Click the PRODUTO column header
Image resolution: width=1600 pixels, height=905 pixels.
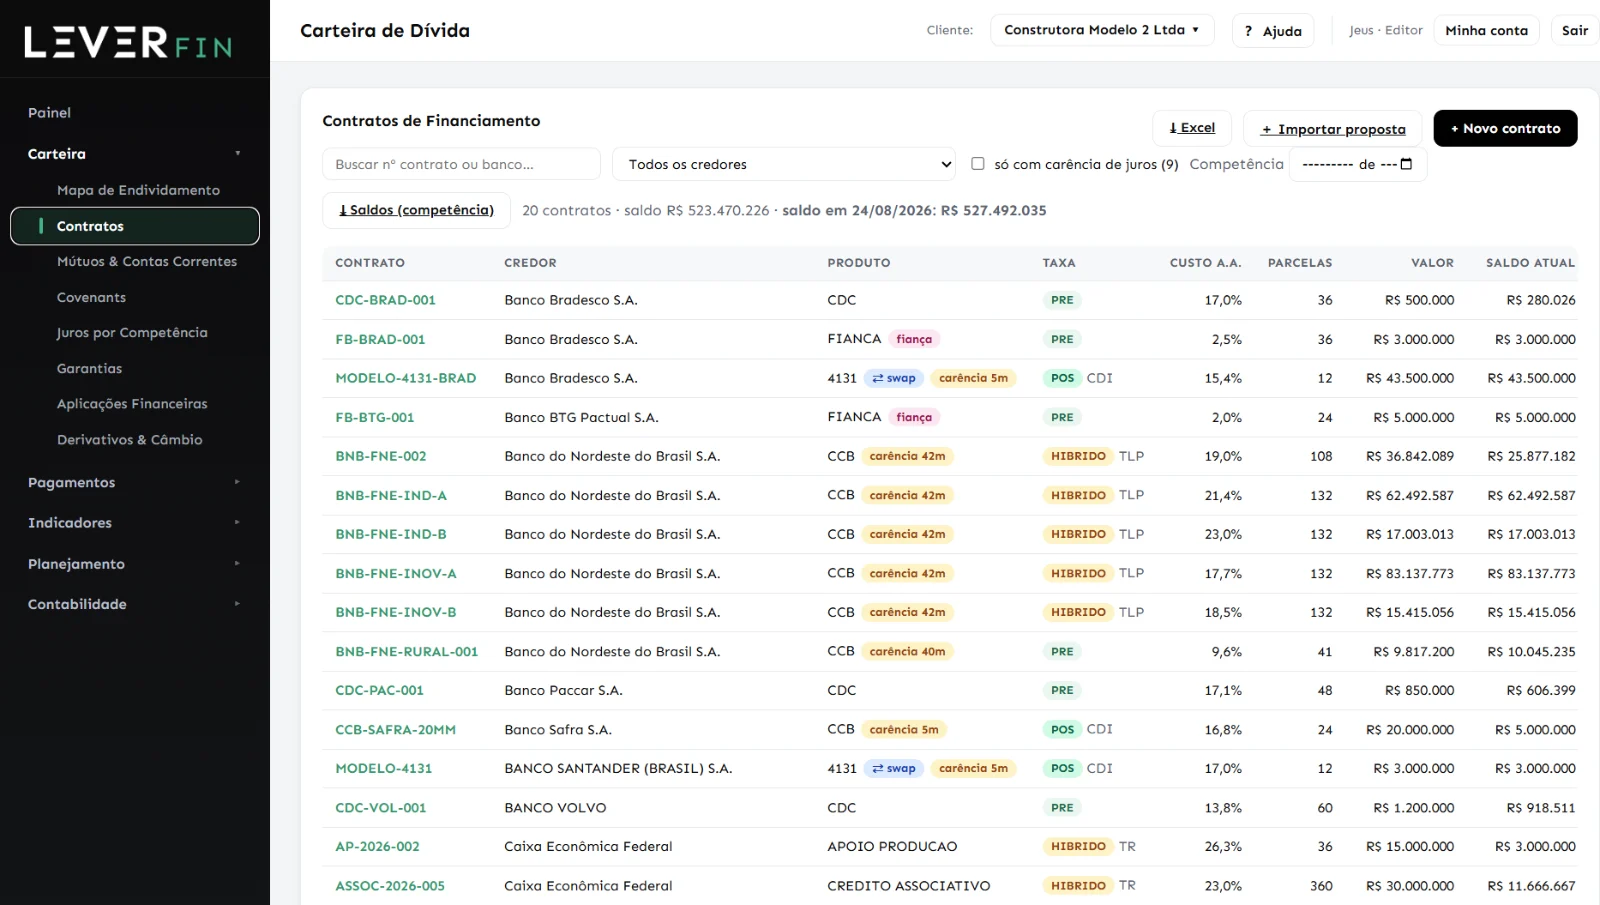[858, 263]
